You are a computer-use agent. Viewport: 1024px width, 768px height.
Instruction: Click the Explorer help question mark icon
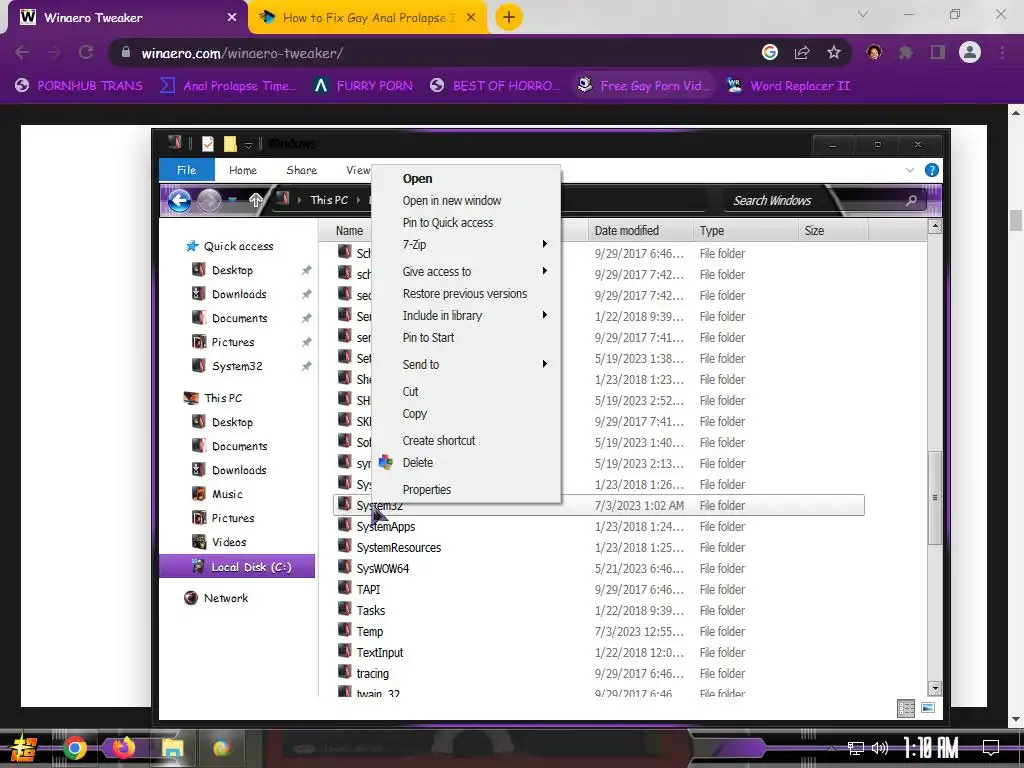click(x=932, y=170)
